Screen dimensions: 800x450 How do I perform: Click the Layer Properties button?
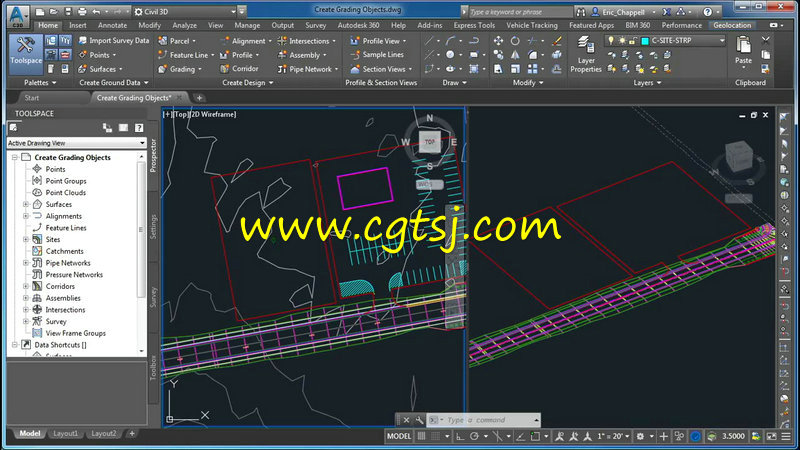click(x=586, y=54)
